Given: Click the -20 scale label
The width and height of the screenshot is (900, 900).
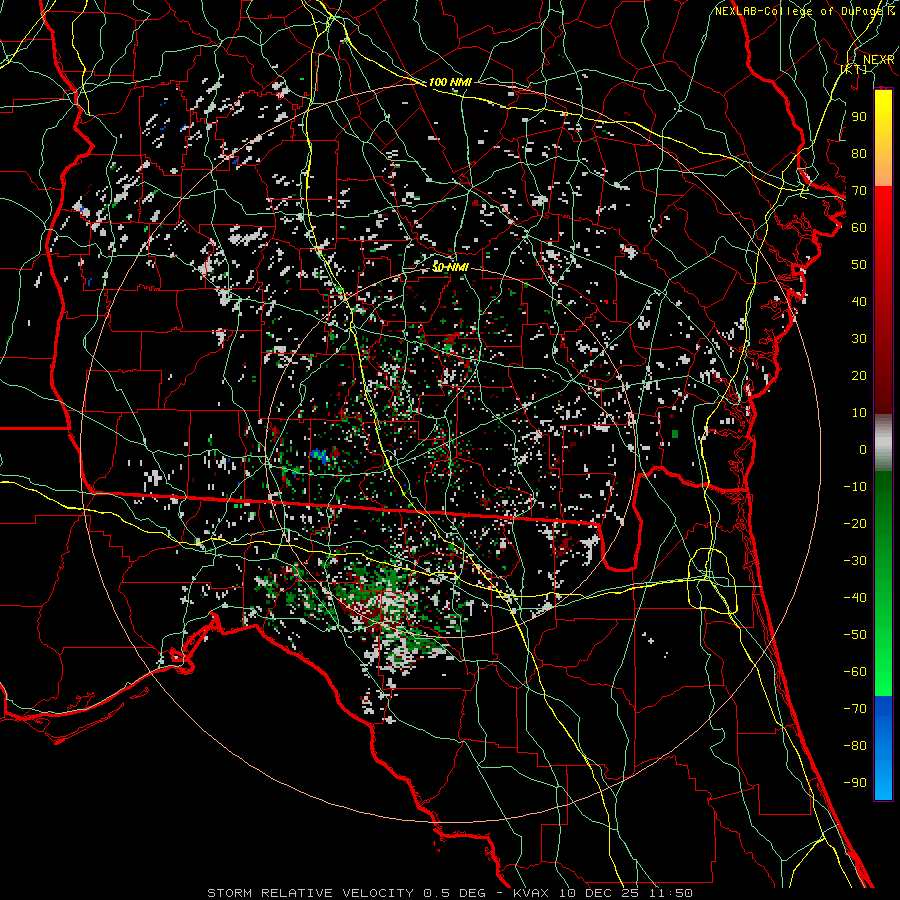Looking at the screenshot, I should coord(855,523).
